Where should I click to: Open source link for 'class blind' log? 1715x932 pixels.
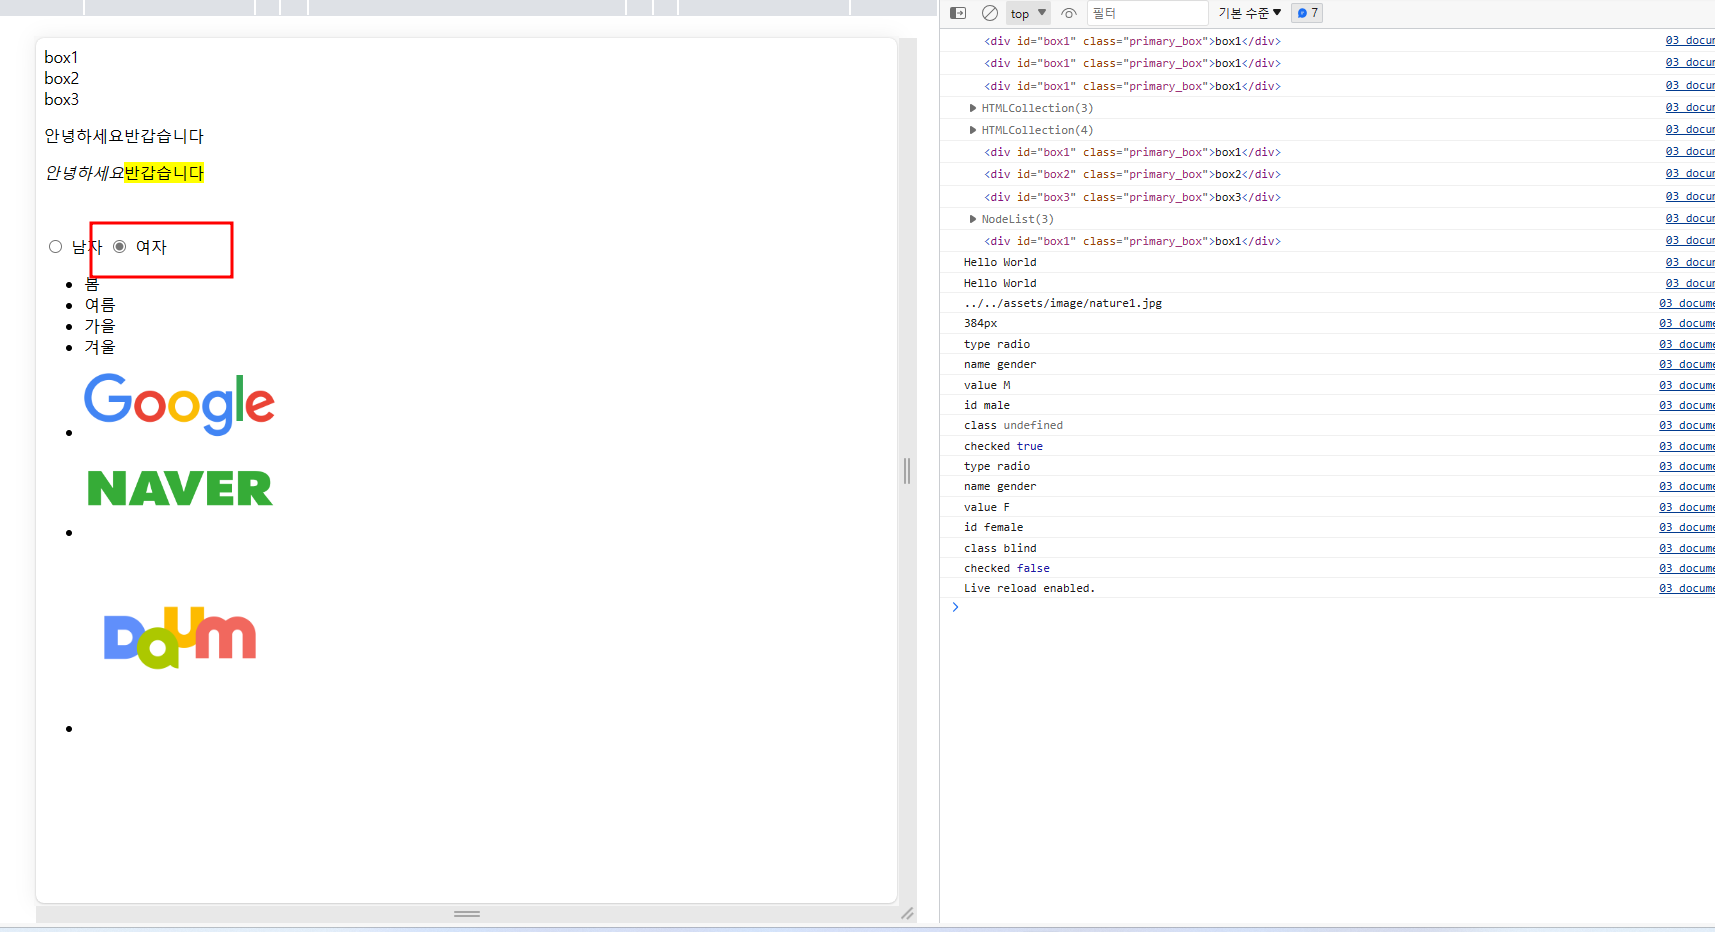click(1687, 548)
